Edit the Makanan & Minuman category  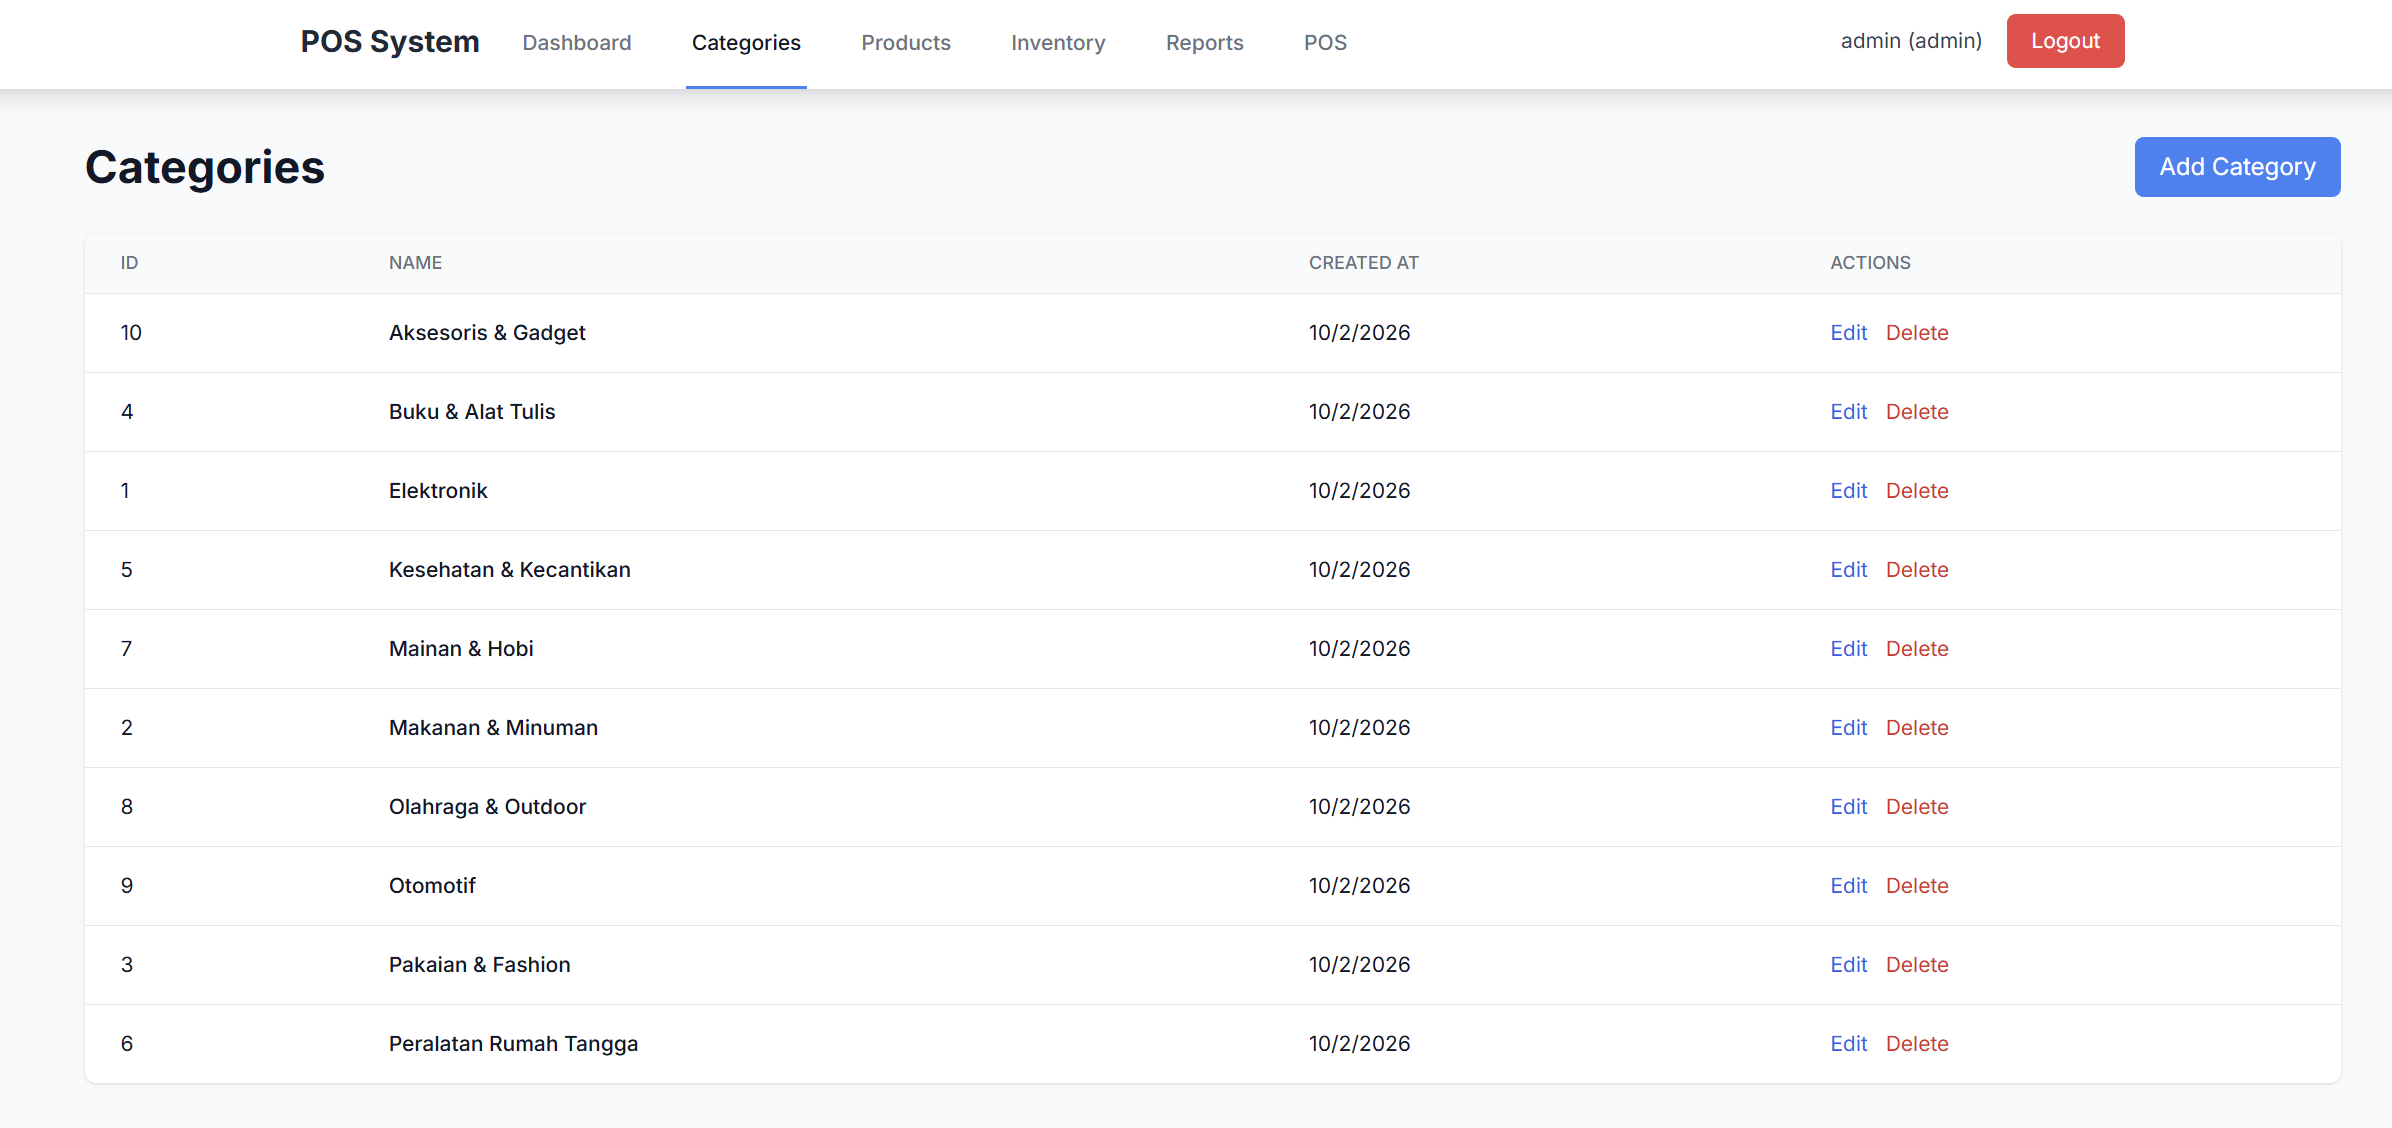click(1848, 728)
